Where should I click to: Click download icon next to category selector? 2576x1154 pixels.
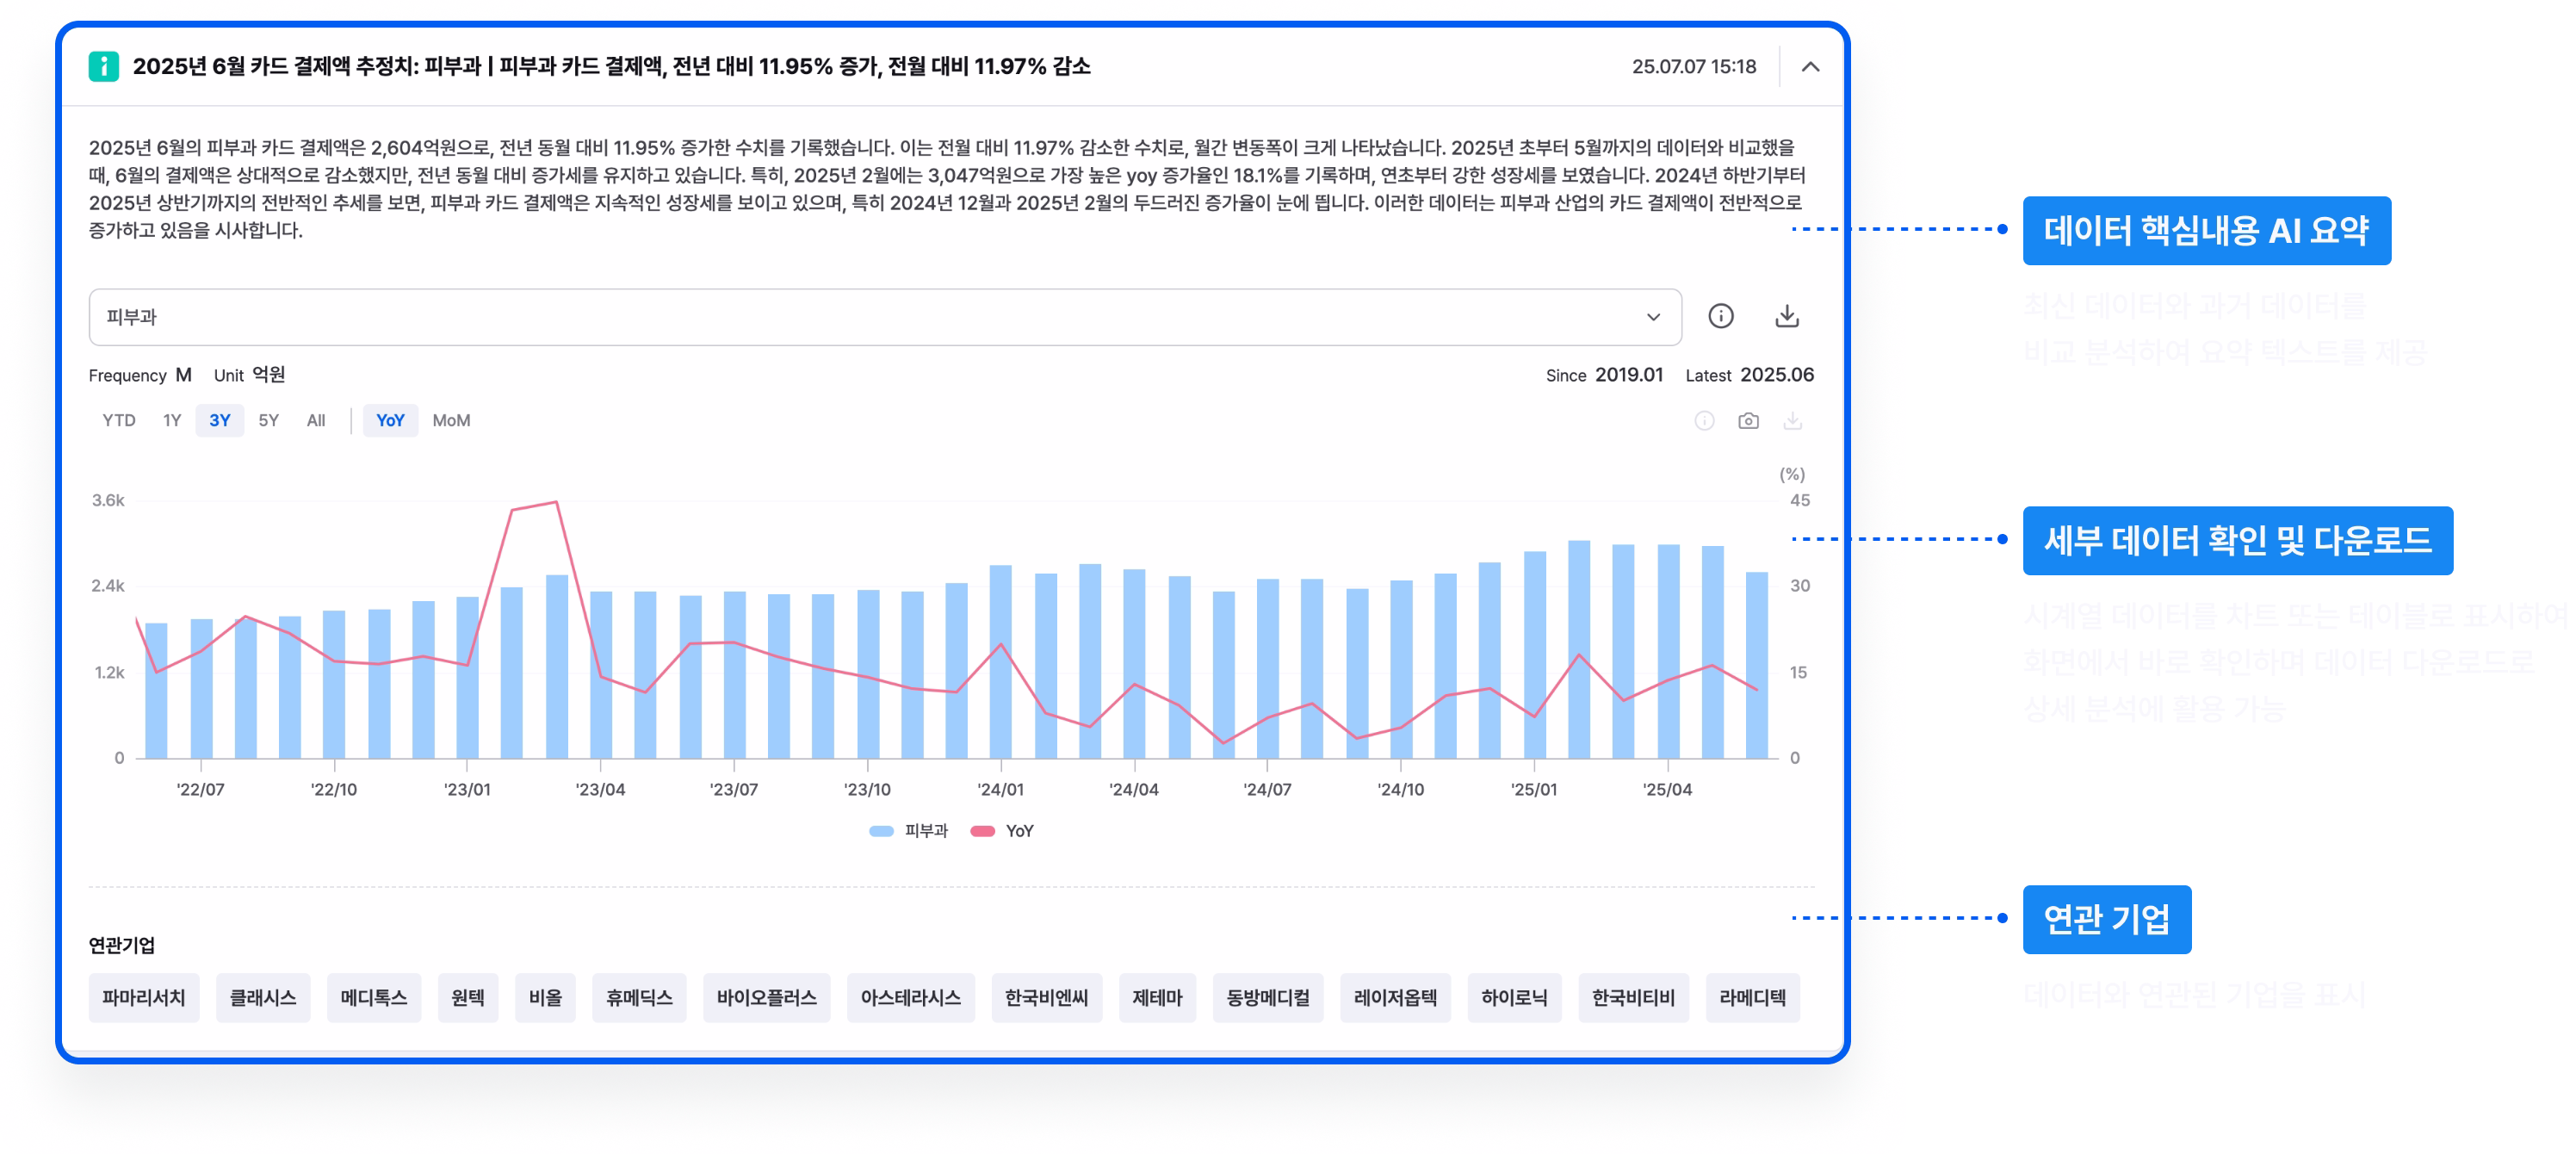tap(1786, 317)
